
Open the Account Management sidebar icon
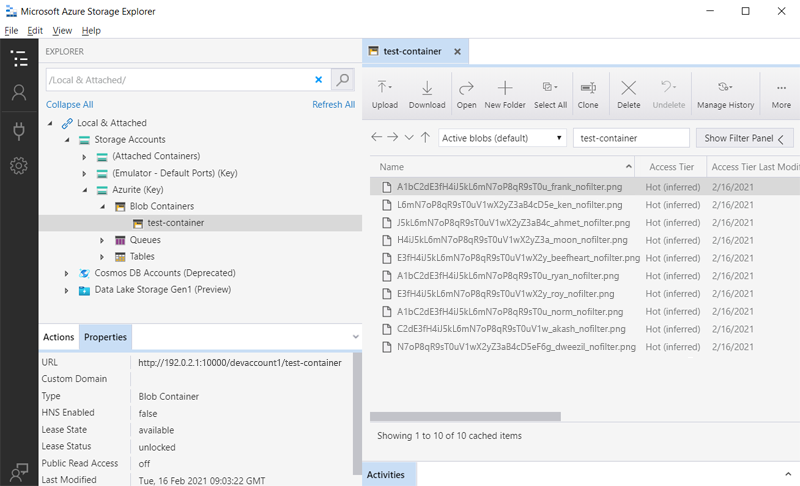(x=18, y=93)
